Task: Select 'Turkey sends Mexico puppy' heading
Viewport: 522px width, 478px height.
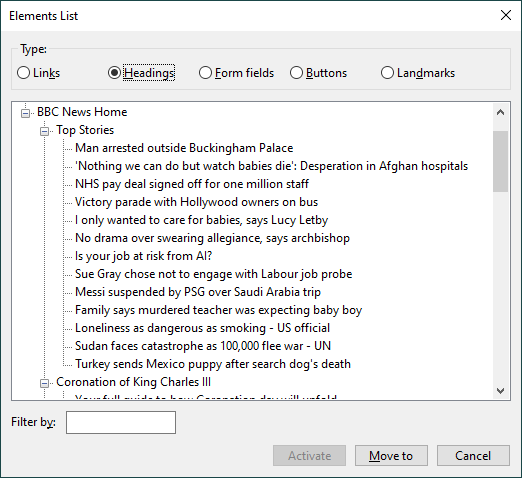Action: (x=213, y=364)
